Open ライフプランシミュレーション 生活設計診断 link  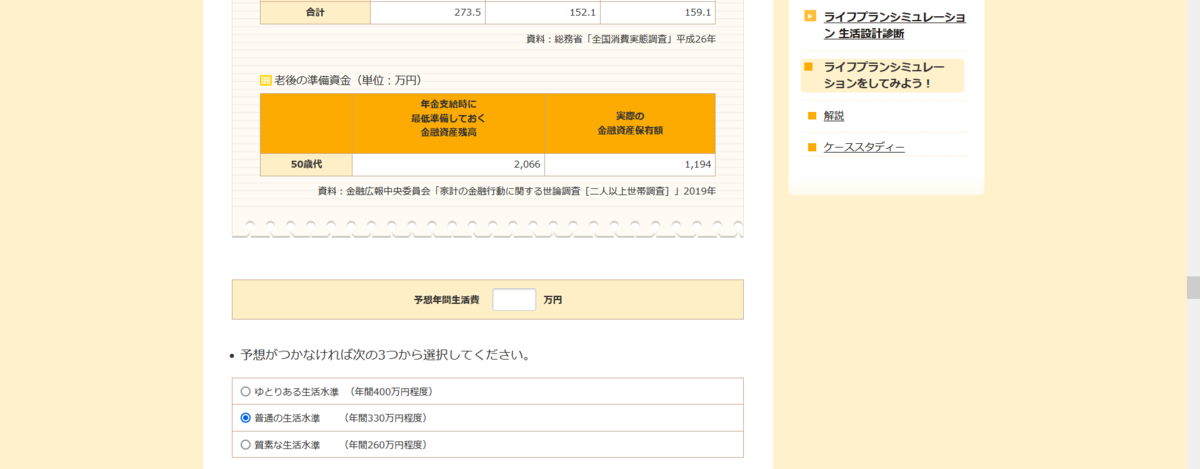pos(894,25)
